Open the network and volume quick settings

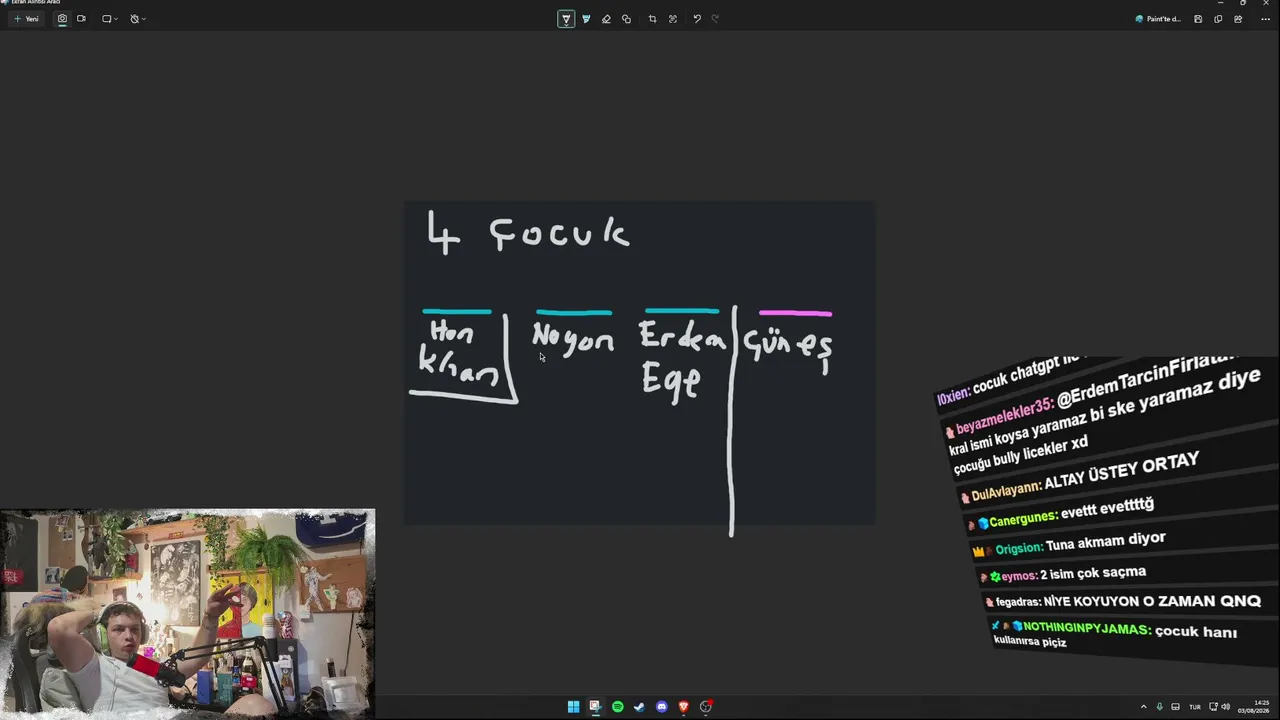[x=1219, y=707]
